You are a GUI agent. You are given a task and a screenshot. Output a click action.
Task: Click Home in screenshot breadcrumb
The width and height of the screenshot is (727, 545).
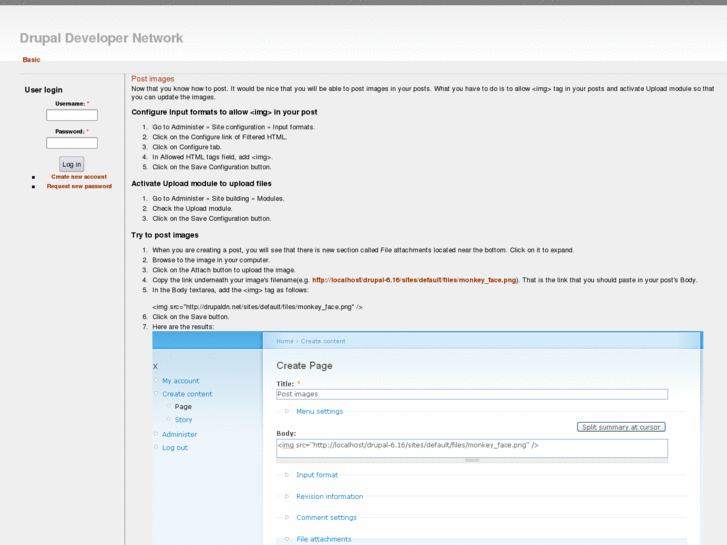pos(285,341)
